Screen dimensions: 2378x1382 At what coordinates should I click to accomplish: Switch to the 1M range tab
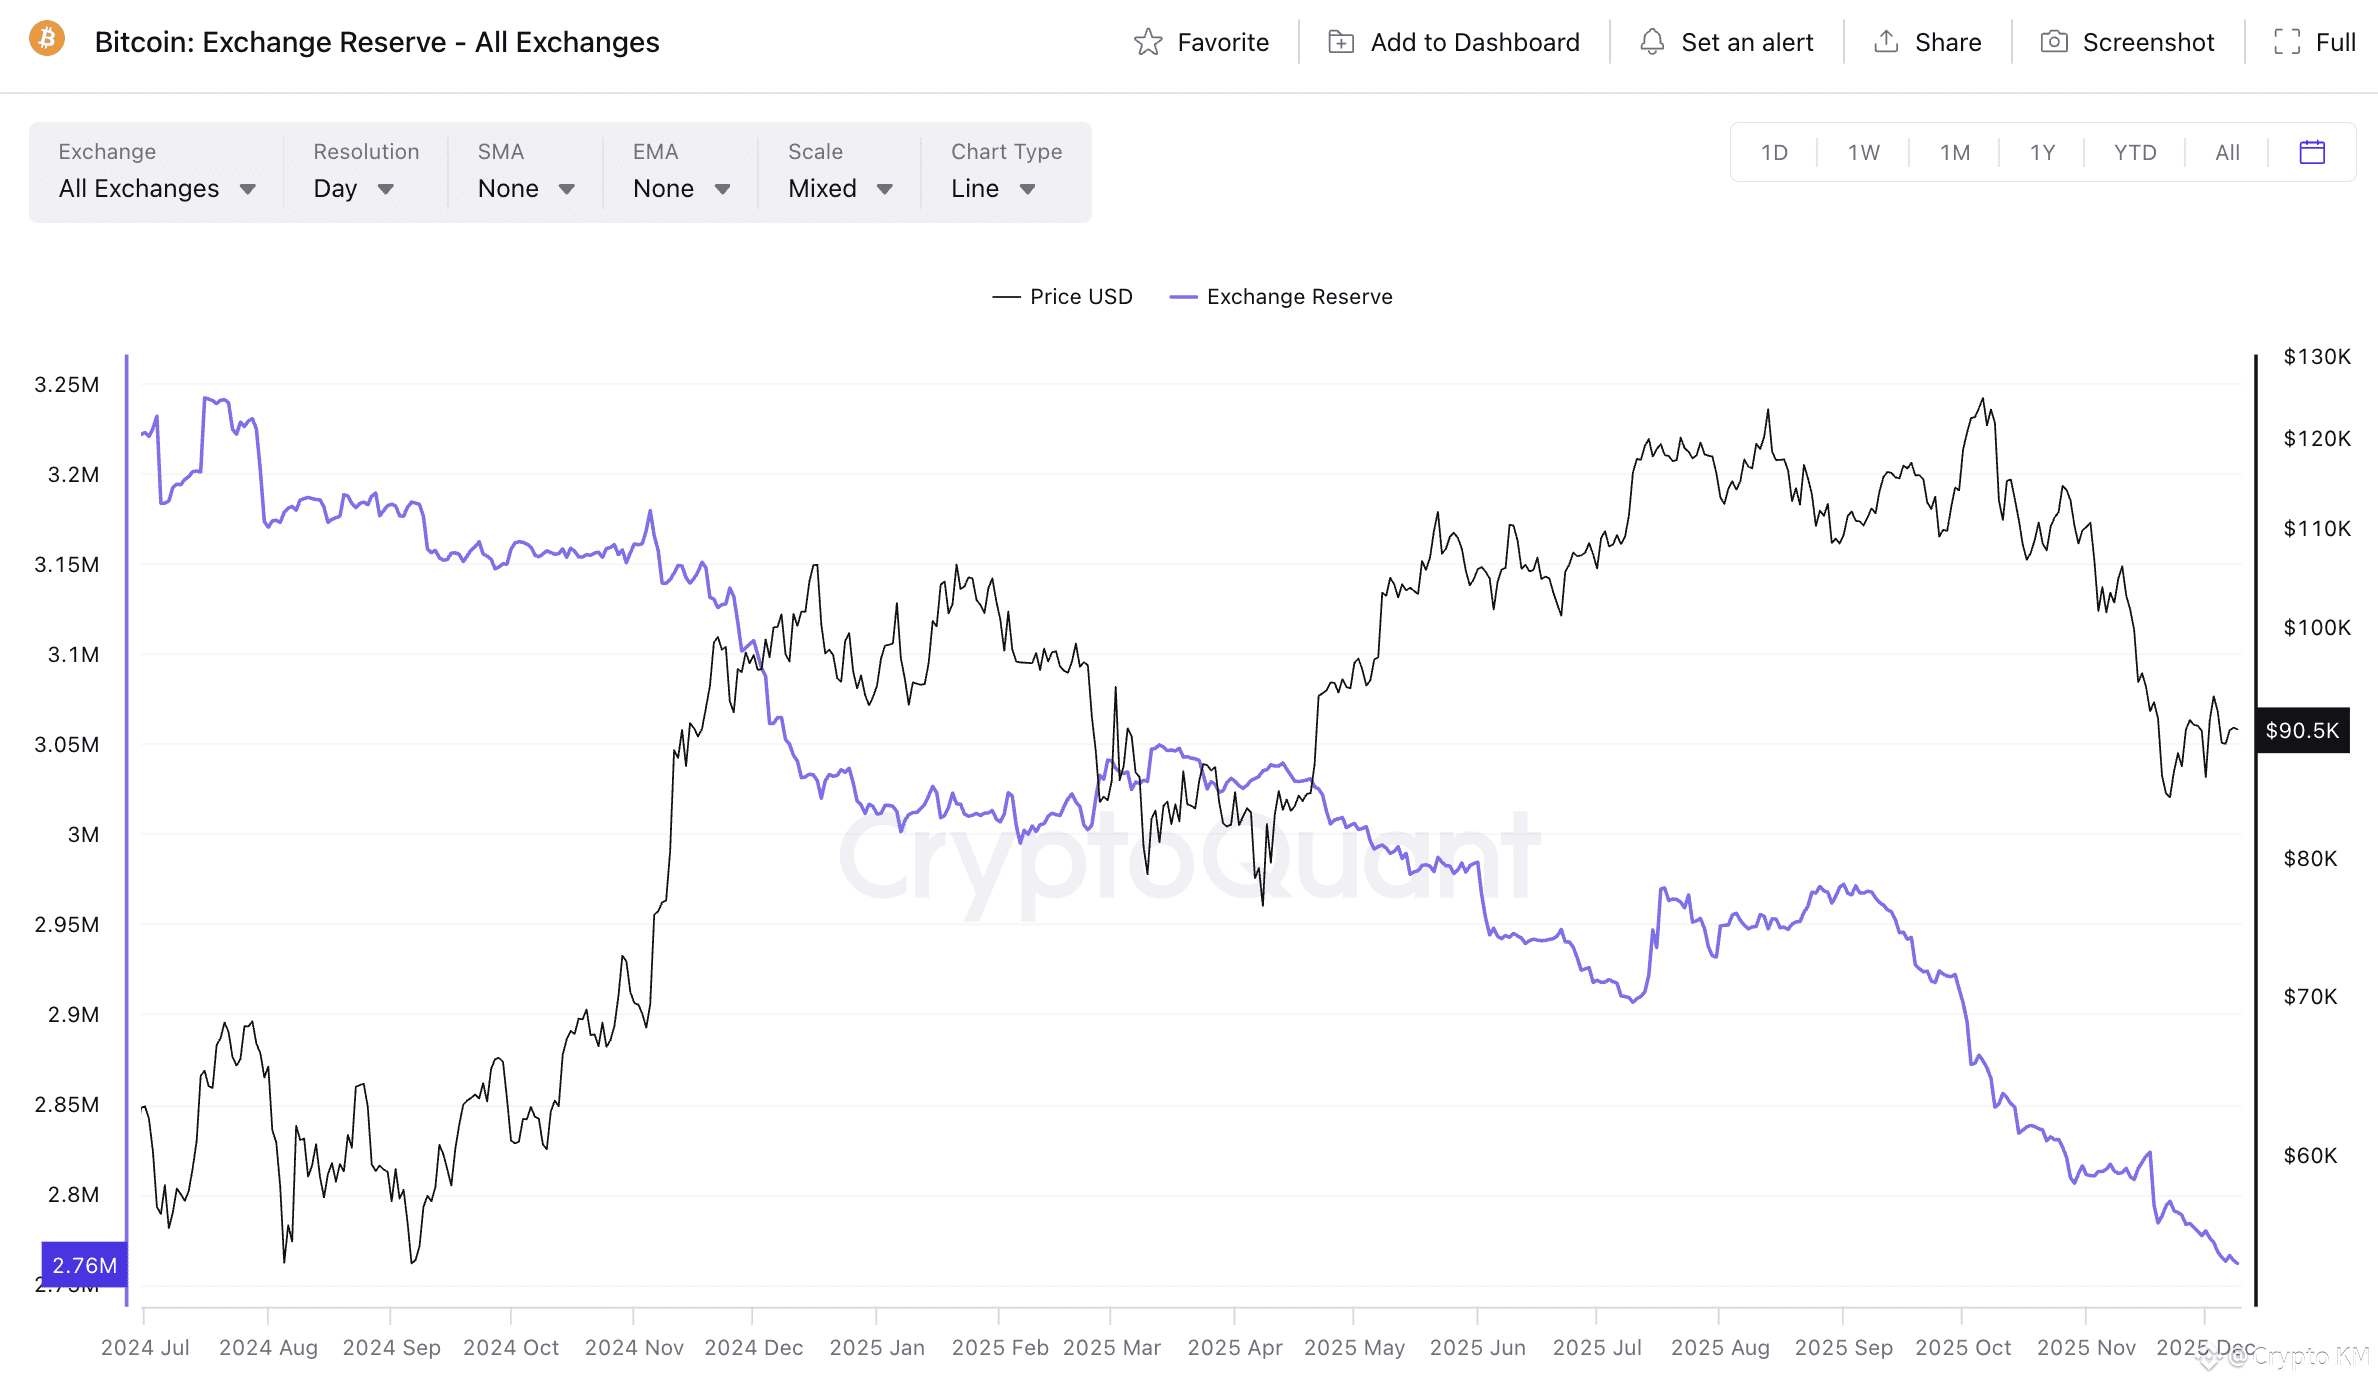(x=1955, y=152)
